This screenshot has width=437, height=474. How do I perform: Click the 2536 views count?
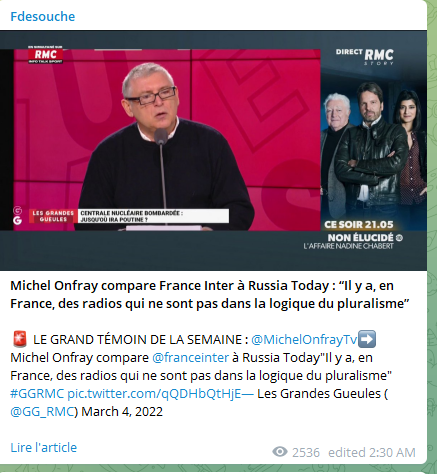306,452
